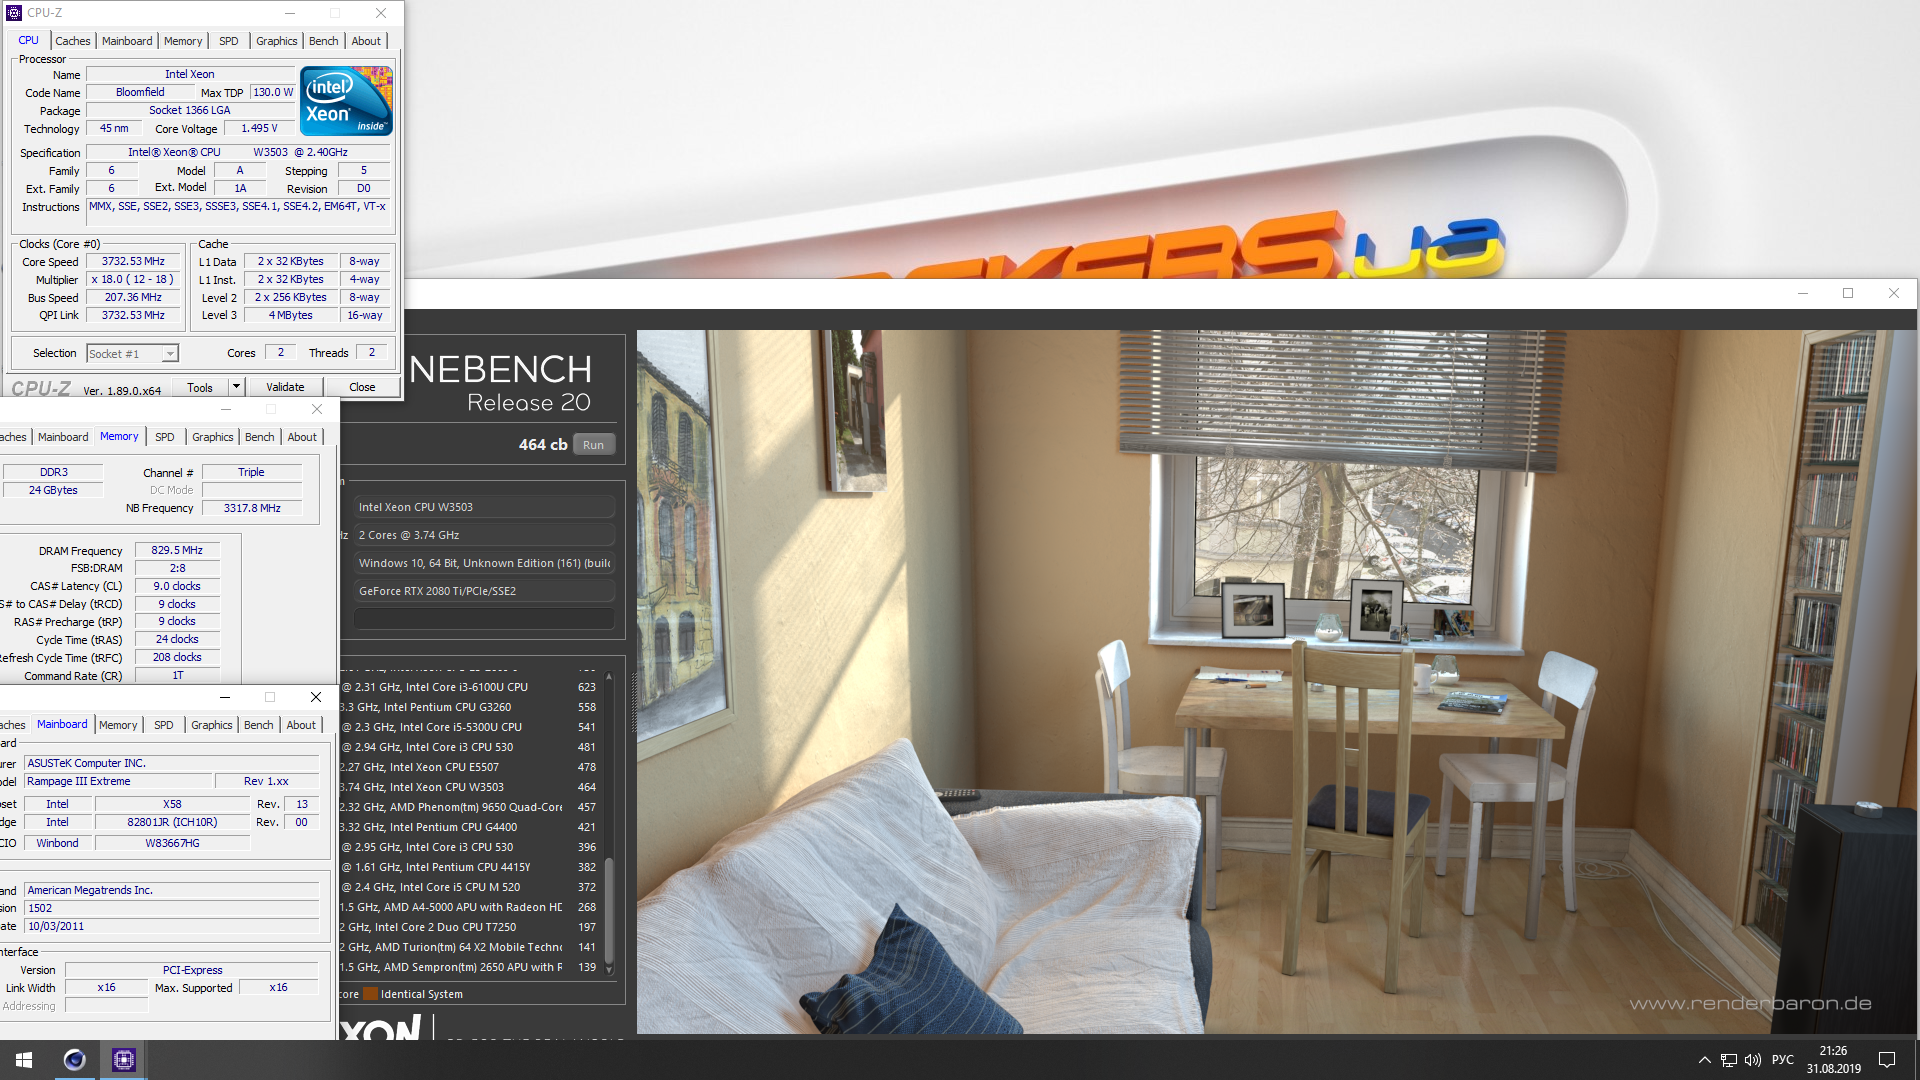Run the Cinebench CPU benchmark
The image size is (1920, 1080).
tap(594, 445)
